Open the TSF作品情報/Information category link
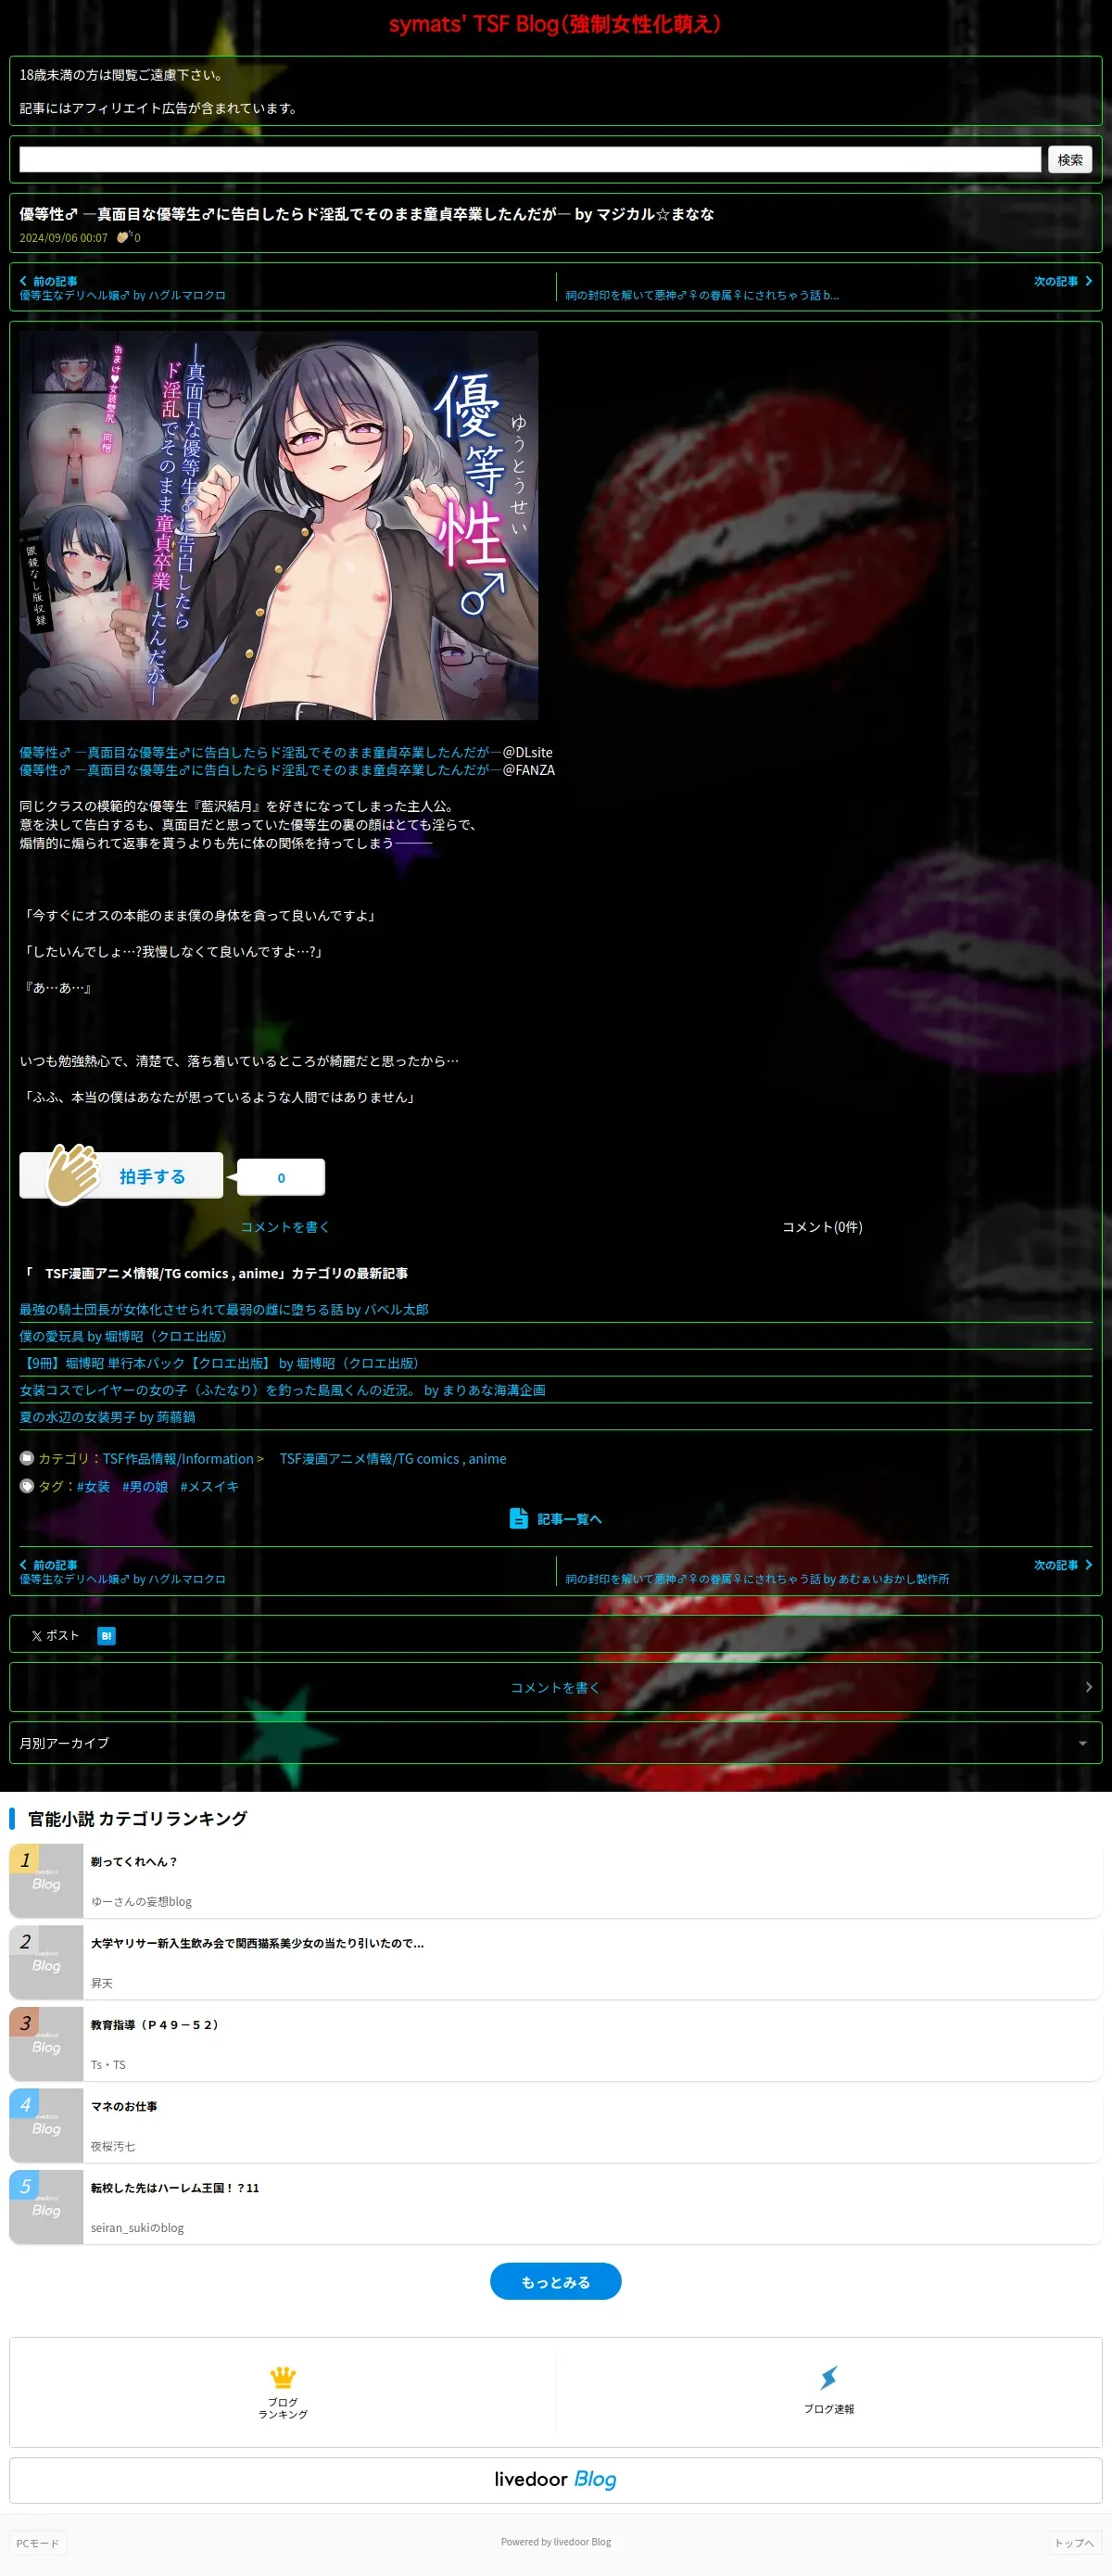1112x2576 pixels. 178,1459
